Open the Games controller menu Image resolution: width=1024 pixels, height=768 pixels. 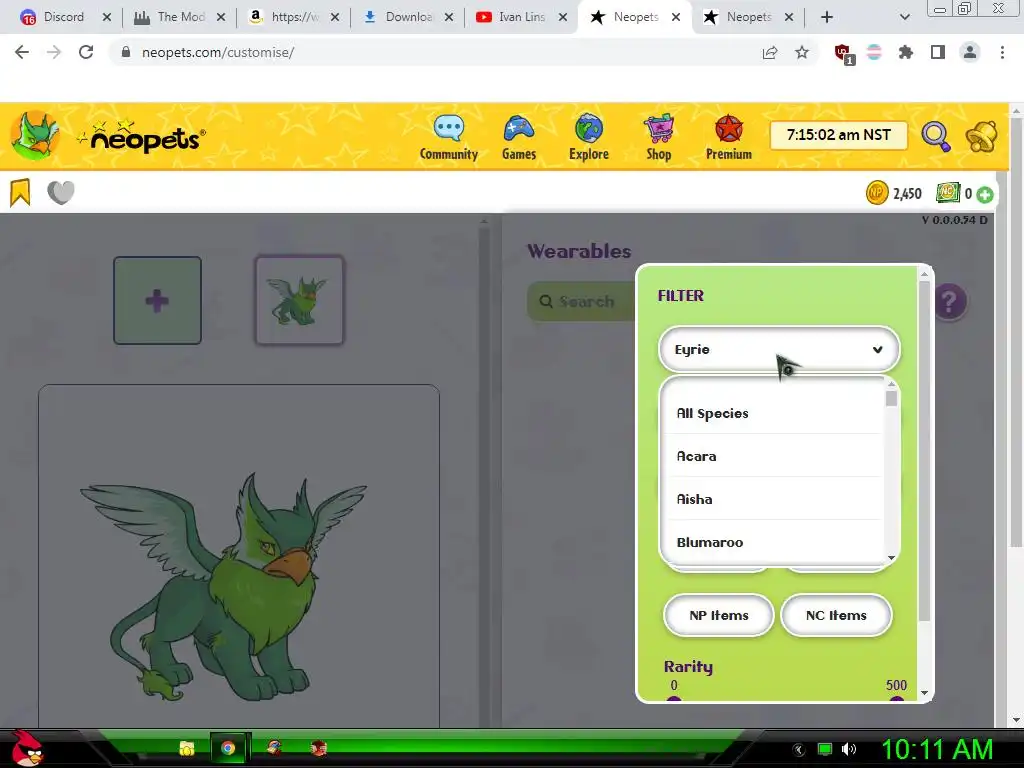coord(519,137)
